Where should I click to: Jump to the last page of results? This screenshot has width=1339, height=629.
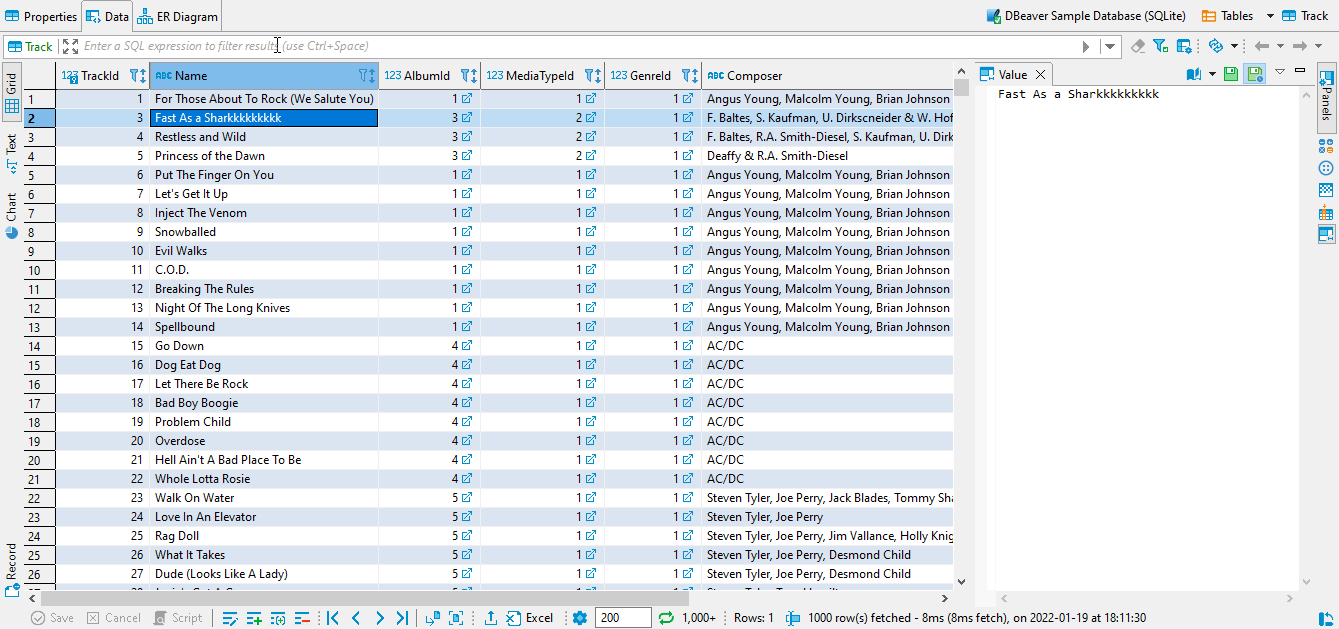click(x=403, y=618)
